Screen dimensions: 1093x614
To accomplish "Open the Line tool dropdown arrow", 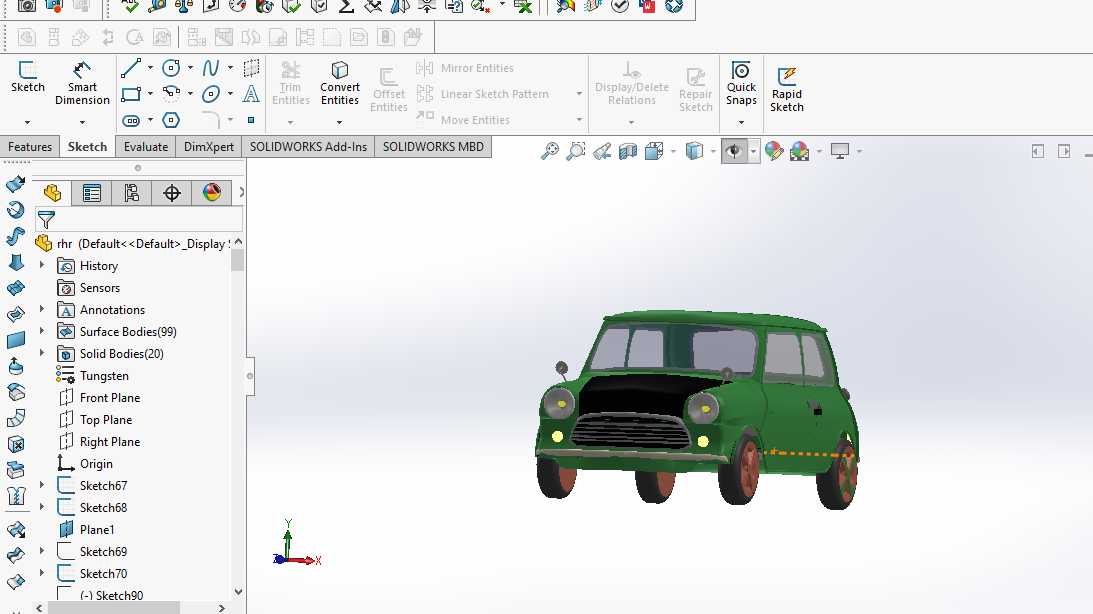I will [x=150, y=68].
